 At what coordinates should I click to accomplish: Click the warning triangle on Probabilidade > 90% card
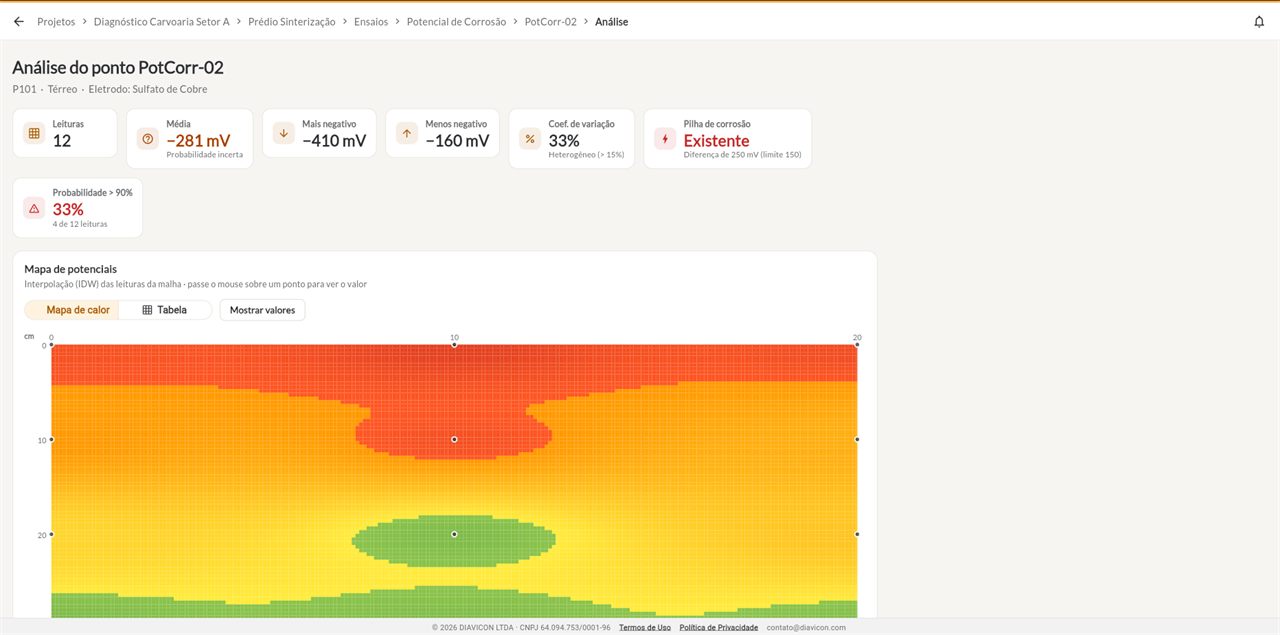tap(34, 208)
